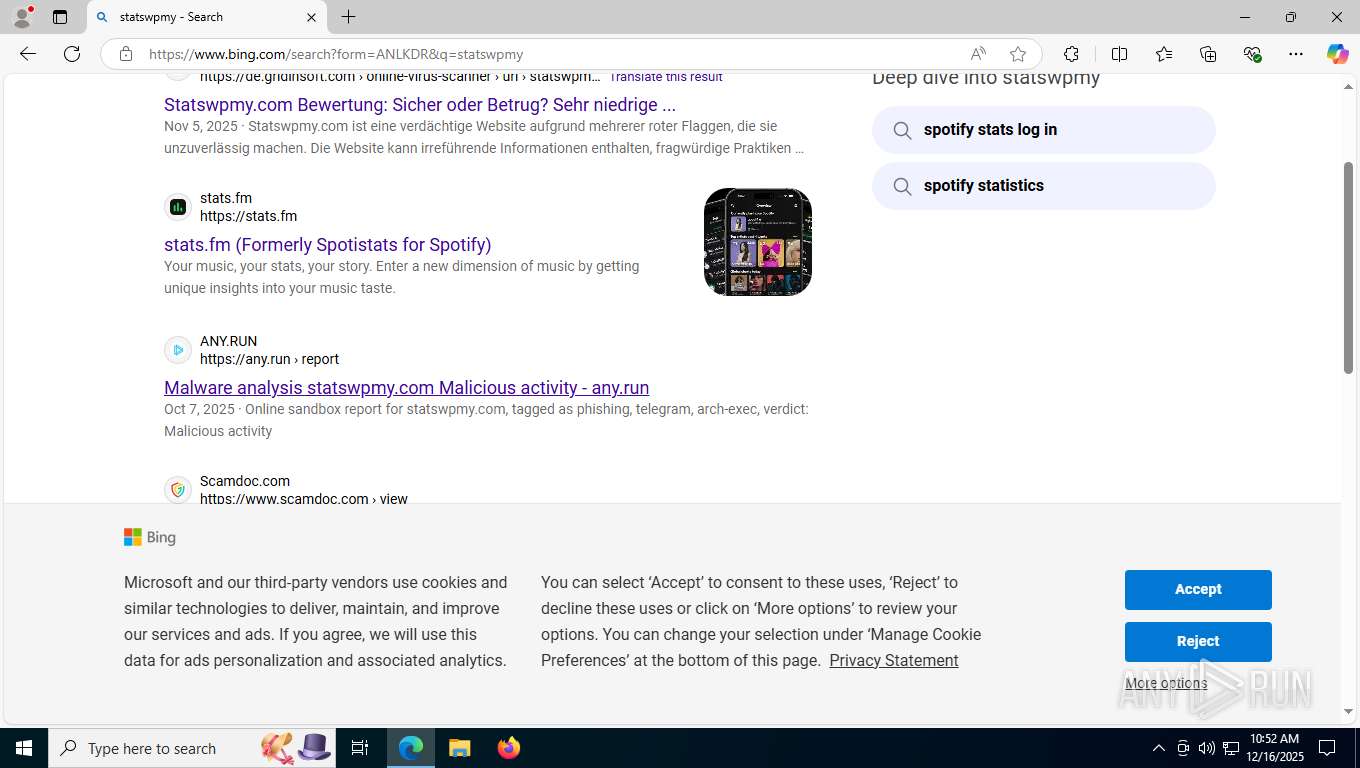Reject the cookies
Screen dimensions: 1360x768
(x=1198, y=642)
